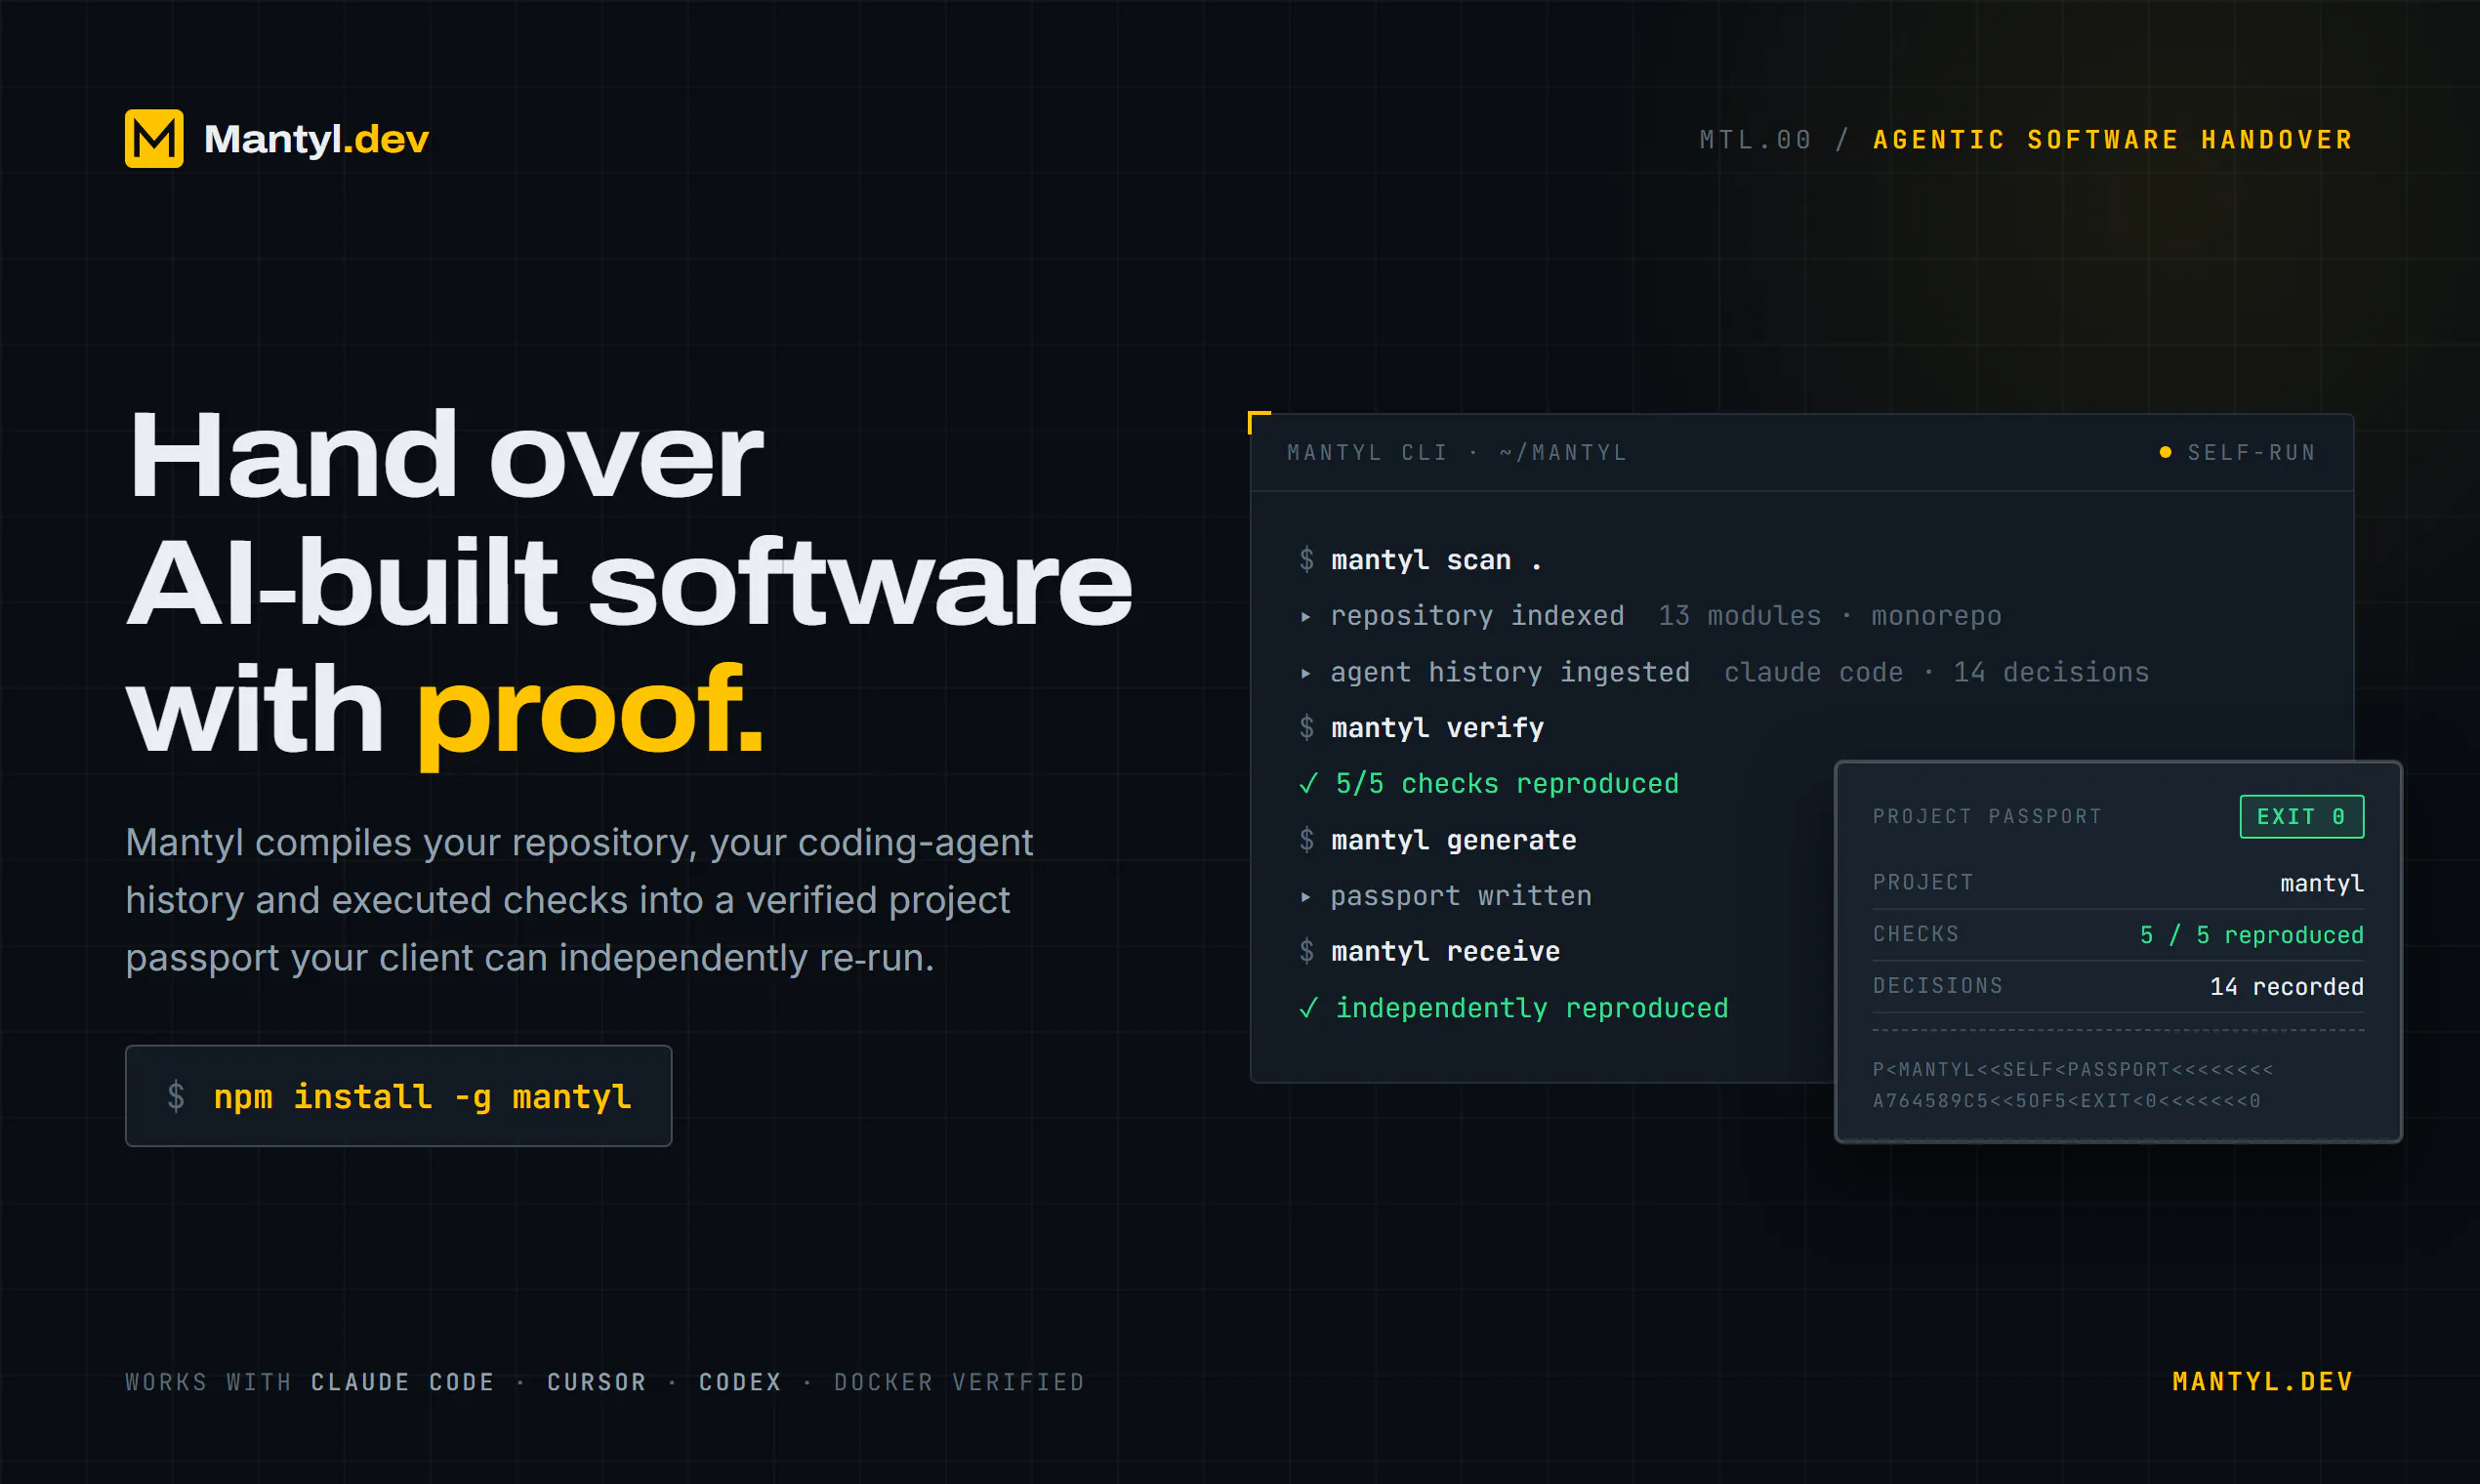Screen dimensions: 2480x1484
Task: Select the repository indexed text
Action: [1477, 616]
